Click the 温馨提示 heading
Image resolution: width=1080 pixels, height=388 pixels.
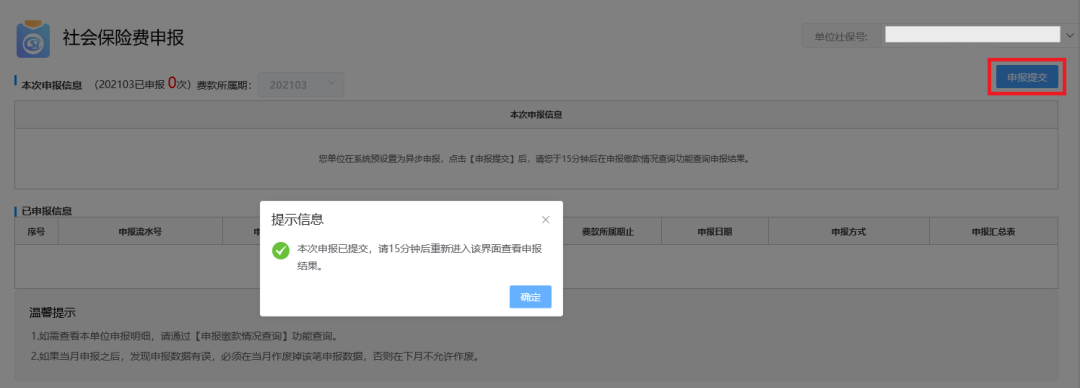pos(52,313)
